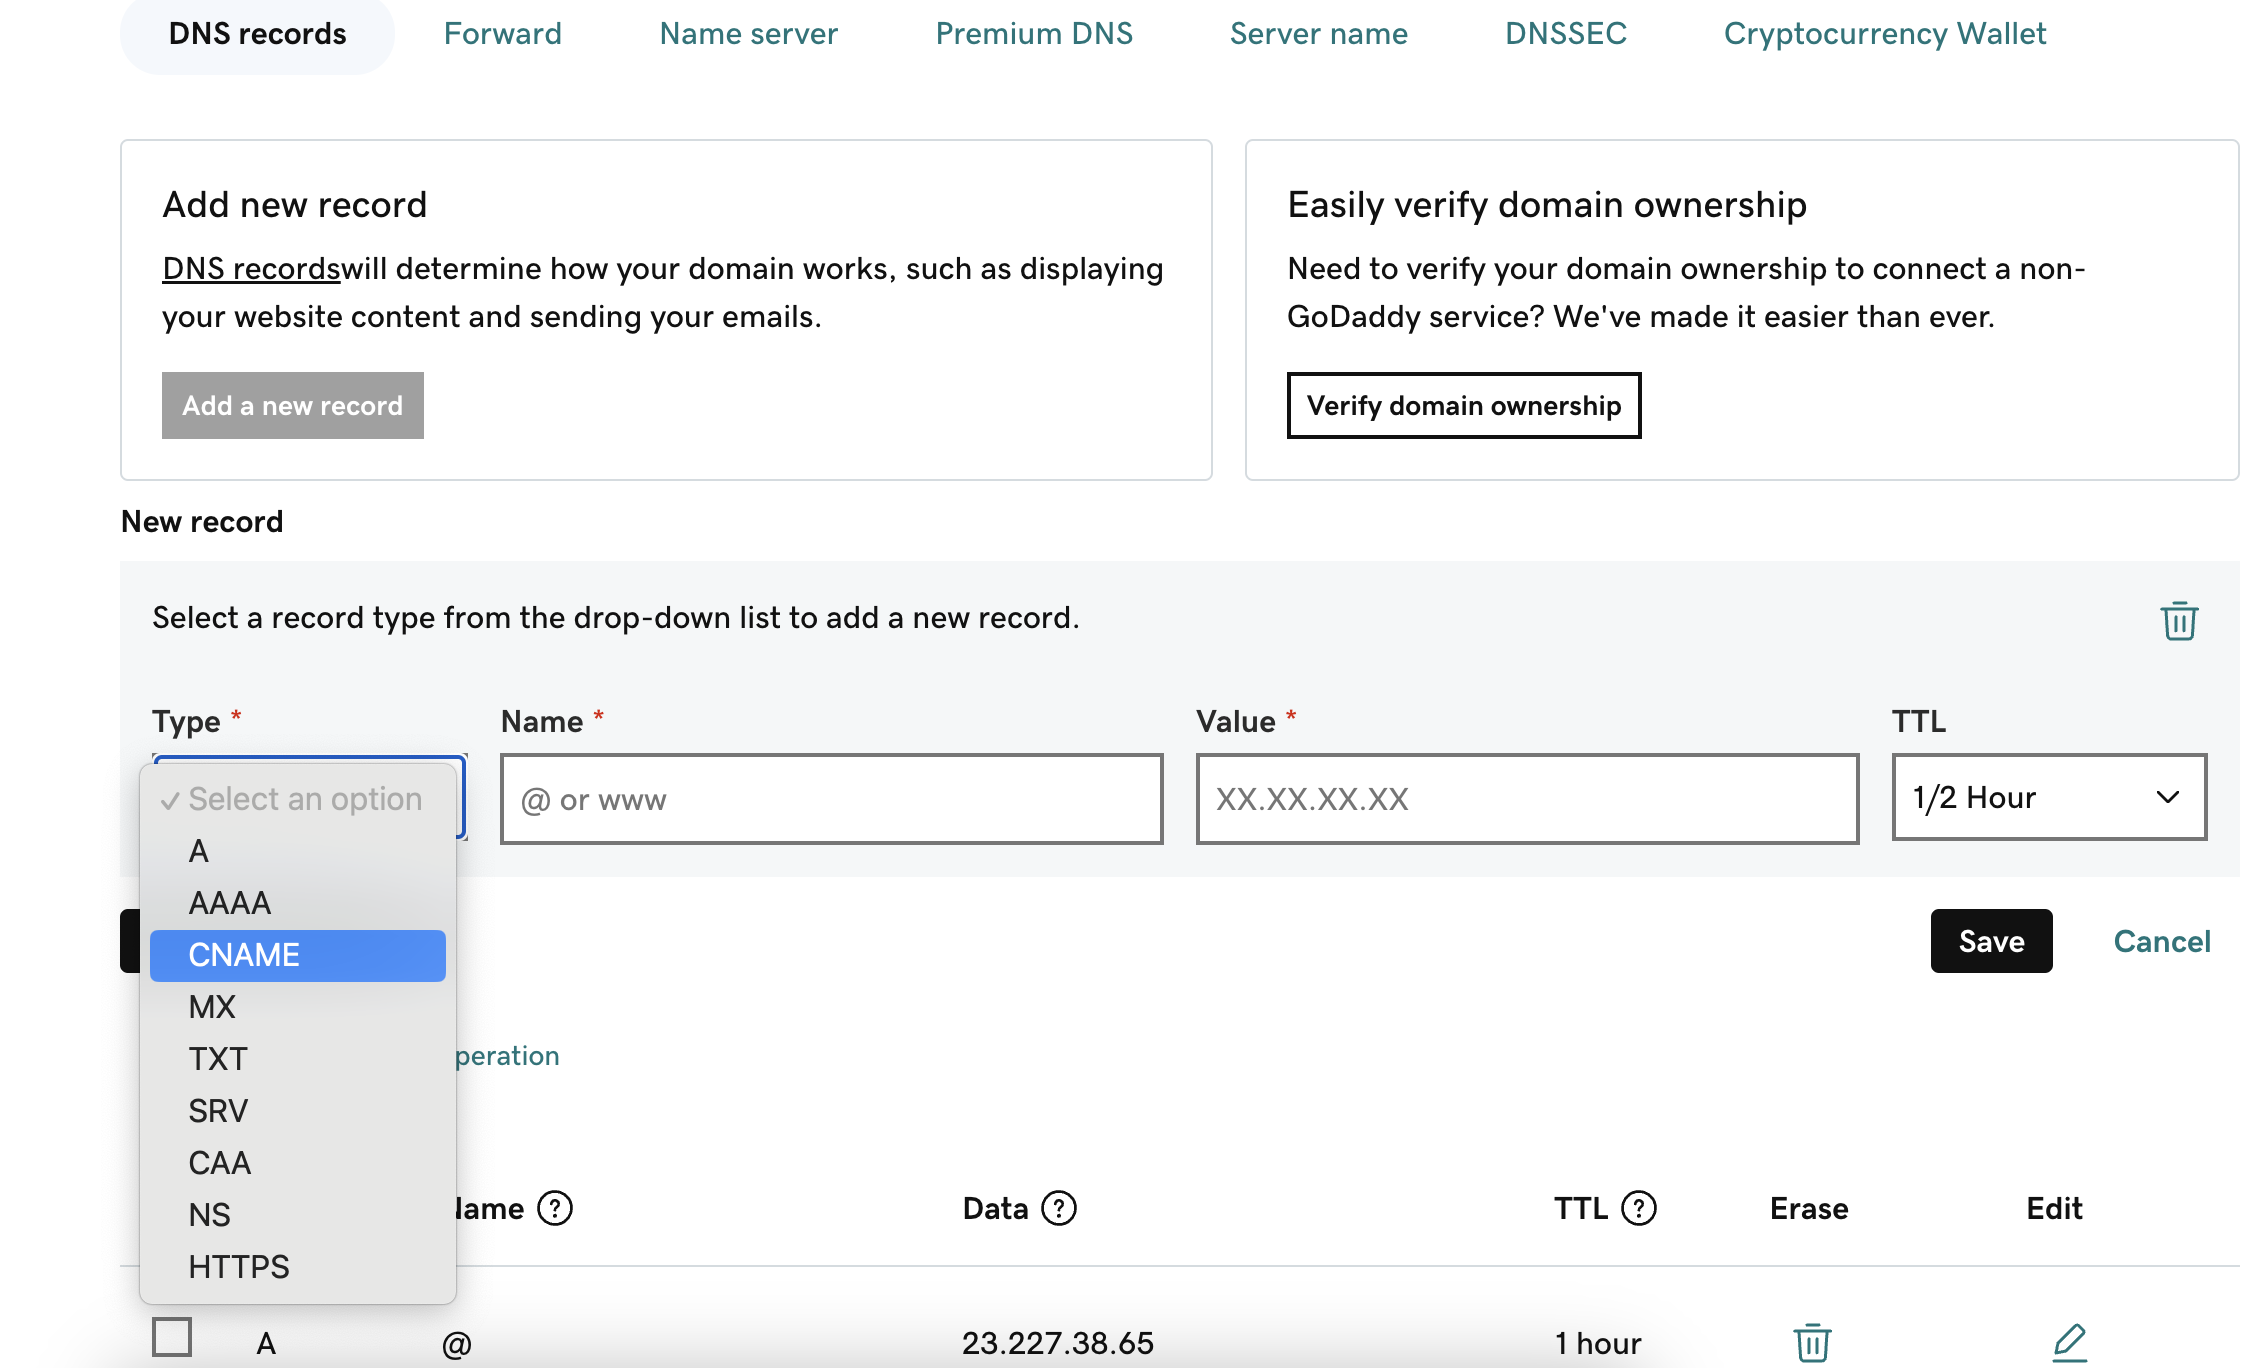Switch to the Name server tab
2258x1368 pixels.
(x=748, y=34)
